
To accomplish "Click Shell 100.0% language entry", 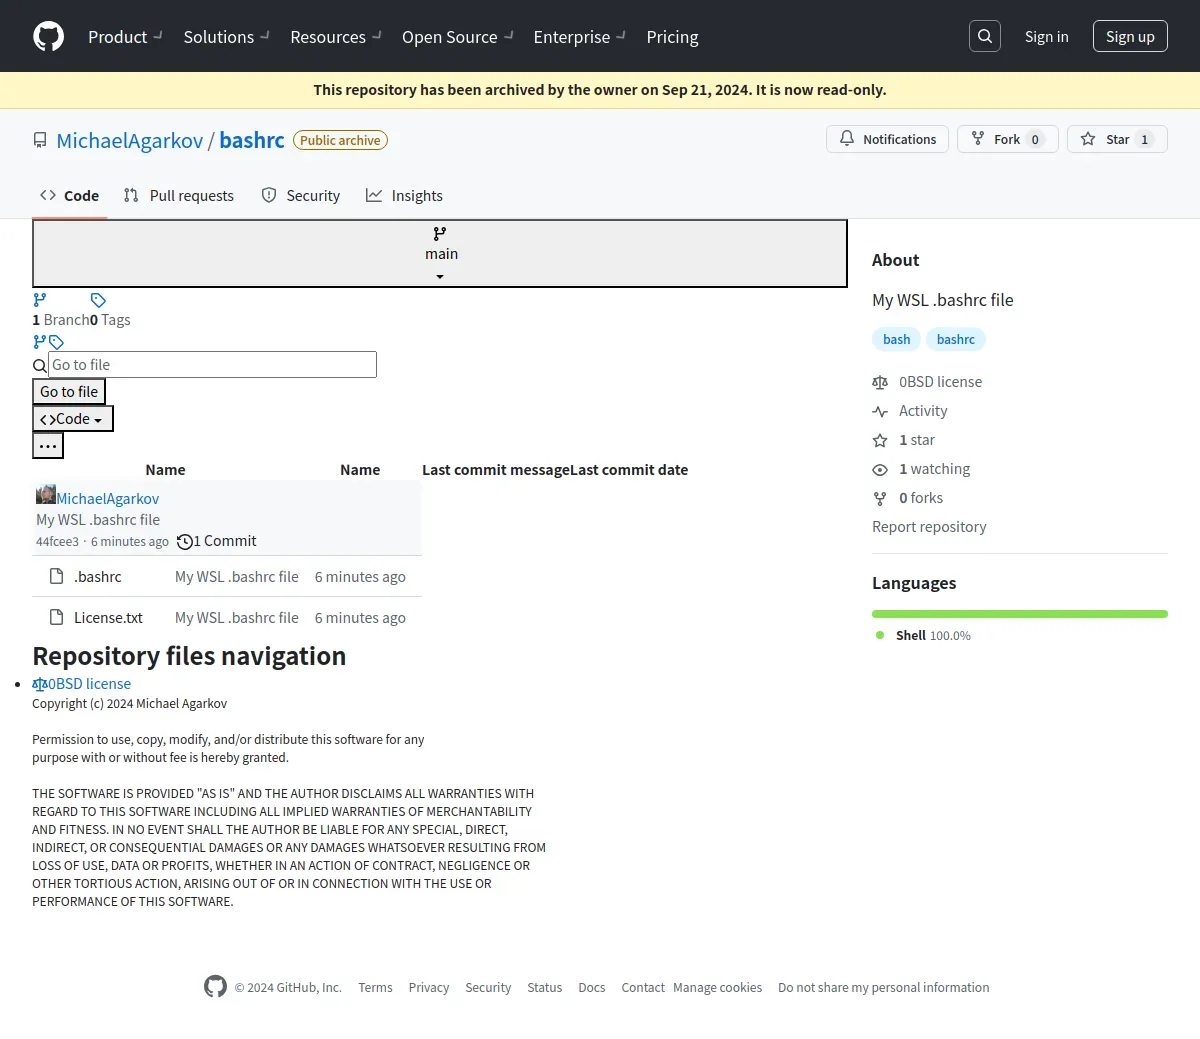I will pos(923,635).
